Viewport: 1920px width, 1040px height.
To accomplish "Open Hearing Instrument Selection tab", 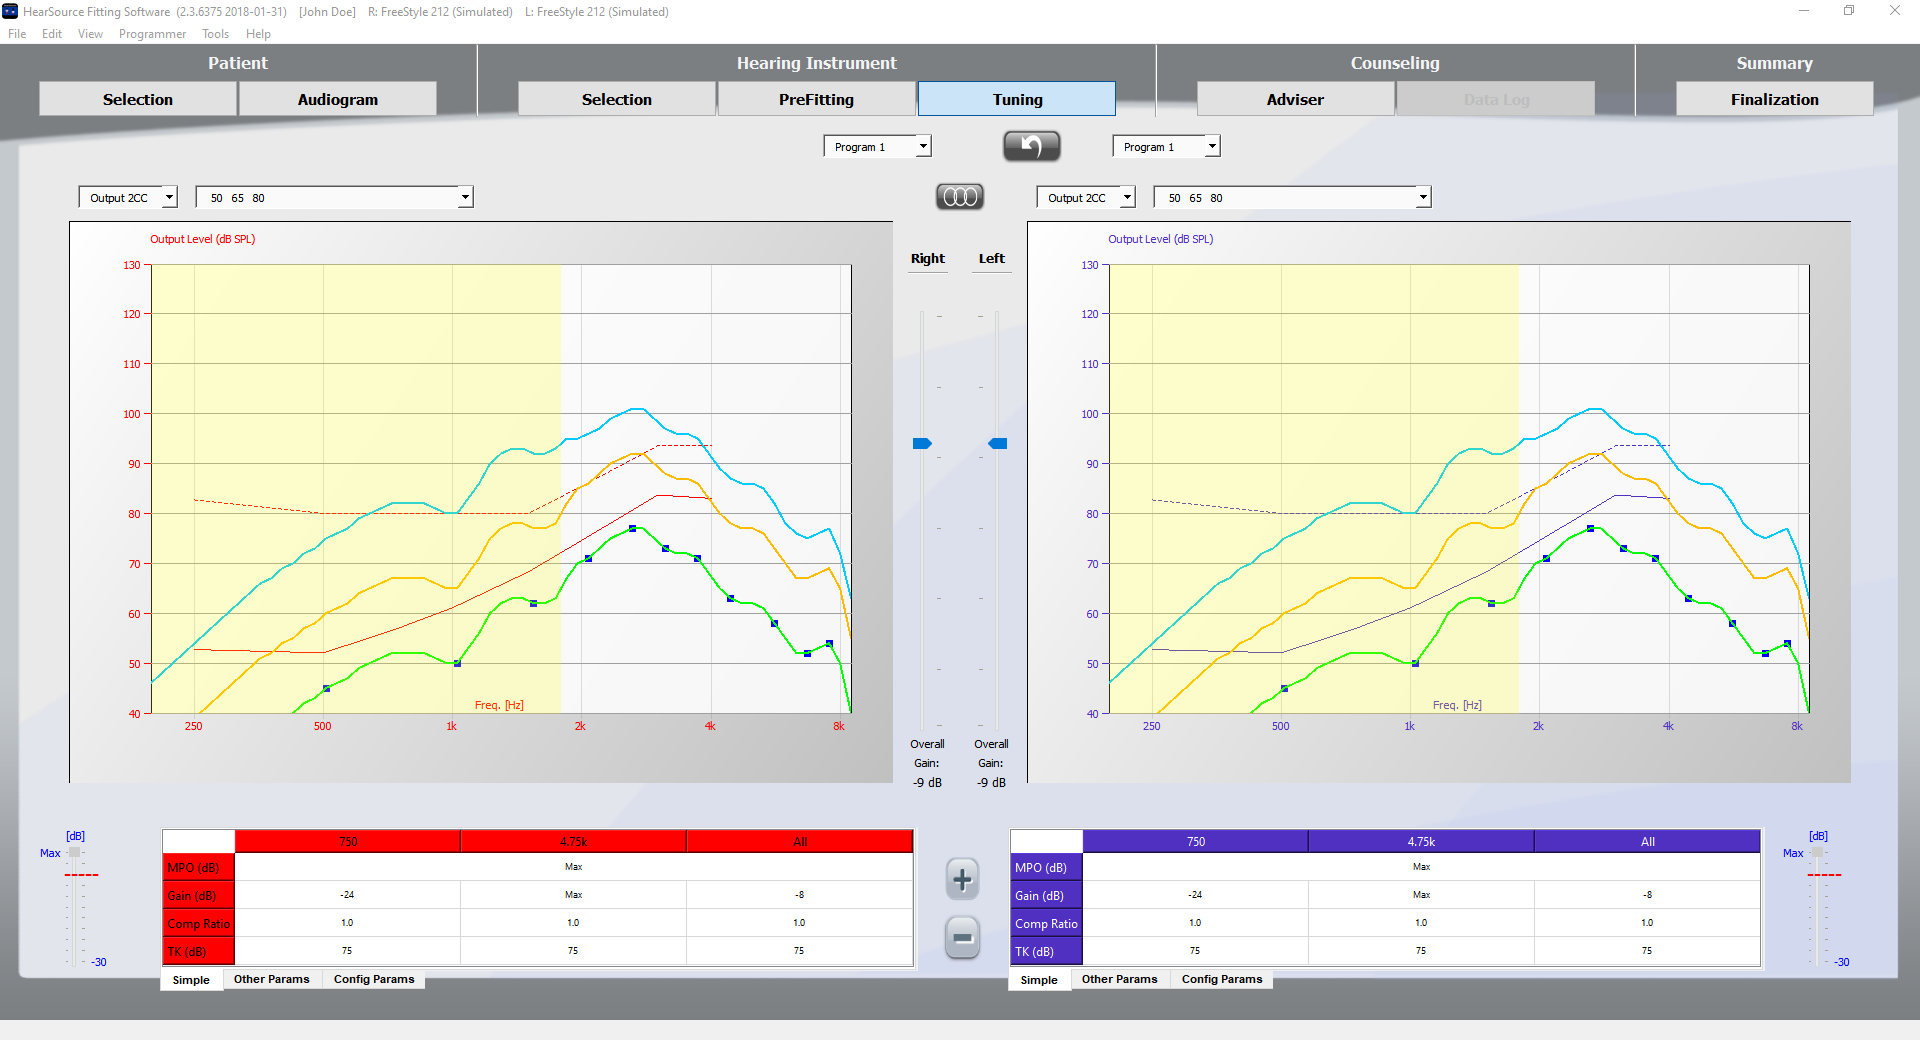I will pyautogui.click(x=617, y=99).
